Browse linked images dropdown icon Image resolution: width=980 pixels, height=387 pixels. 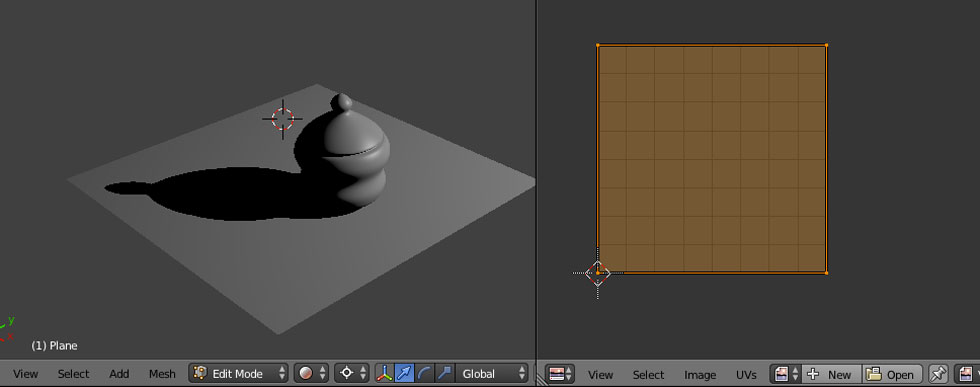[786, 374]
